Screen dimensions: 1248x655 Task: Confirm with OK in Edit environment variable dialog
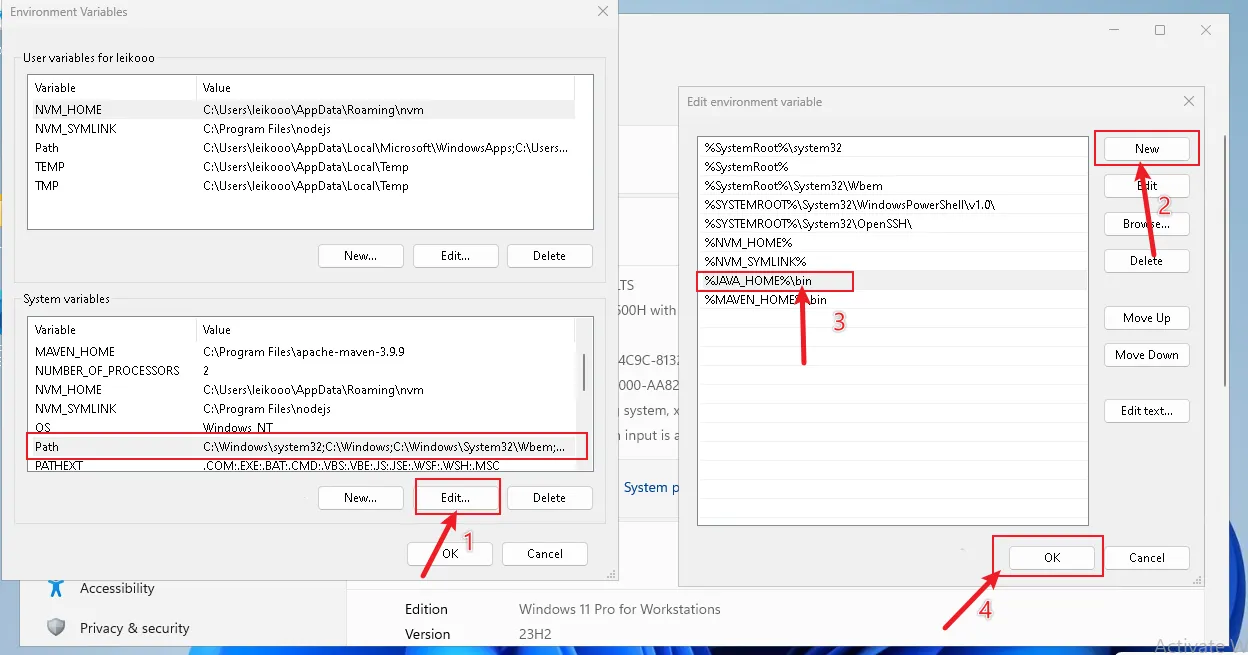click(1051, 558)
